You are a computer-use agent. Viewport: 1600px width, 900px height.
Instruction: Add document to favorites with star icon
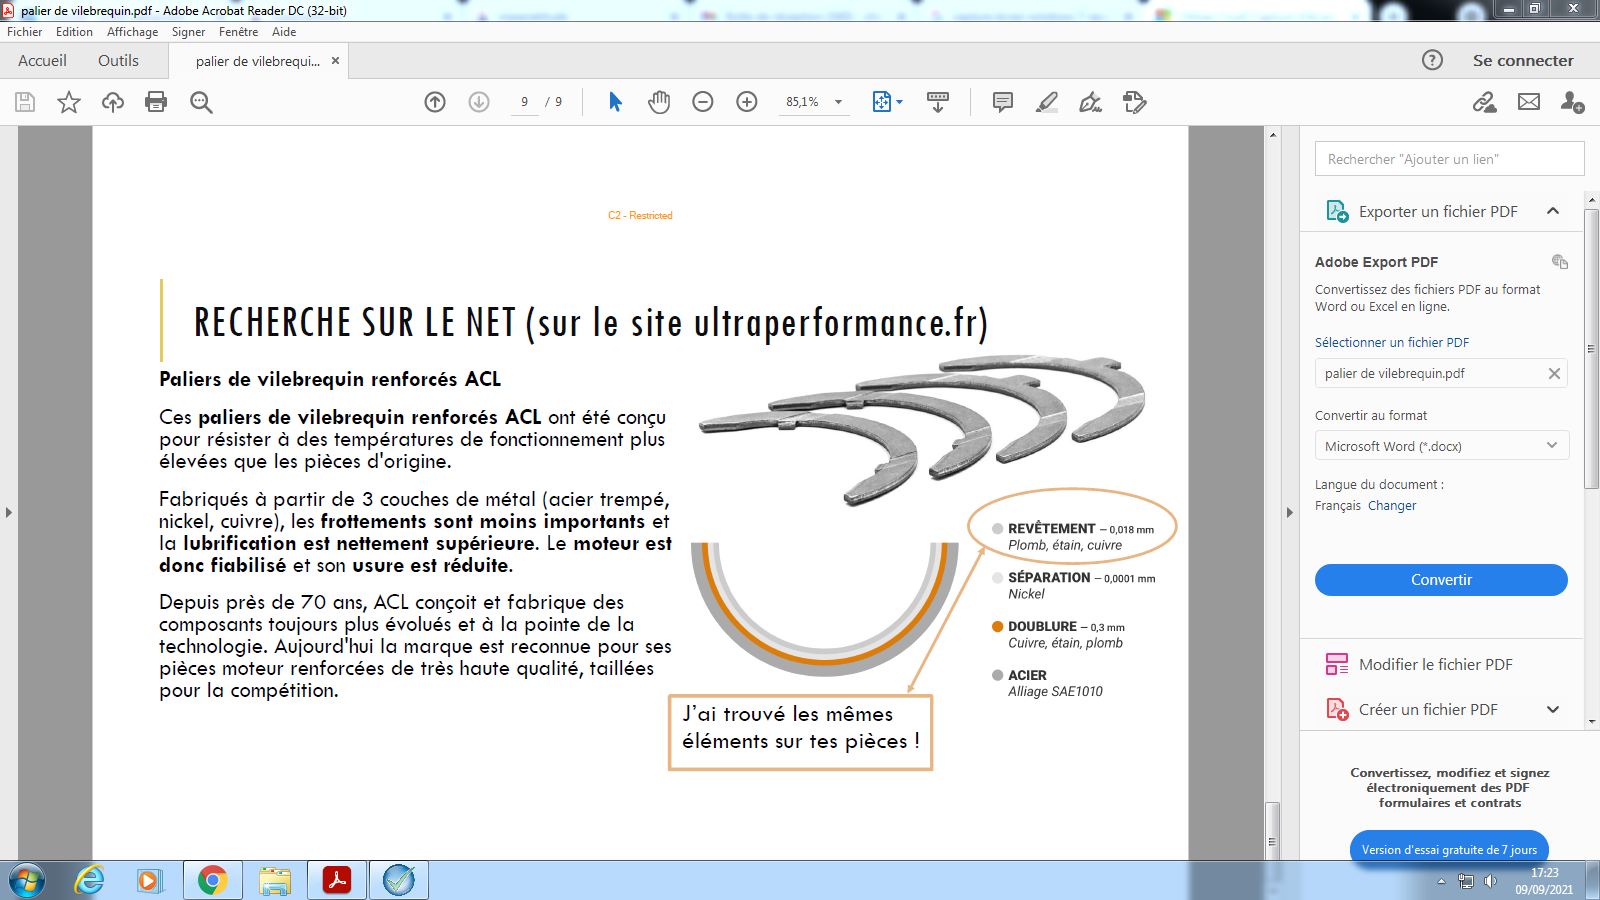coord(69,102)
